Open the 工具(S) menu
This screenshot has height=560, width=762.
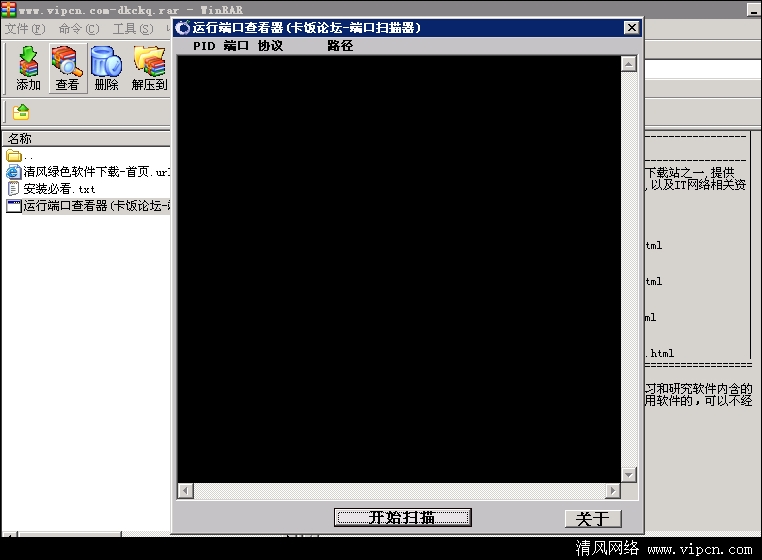click(132, 29)
